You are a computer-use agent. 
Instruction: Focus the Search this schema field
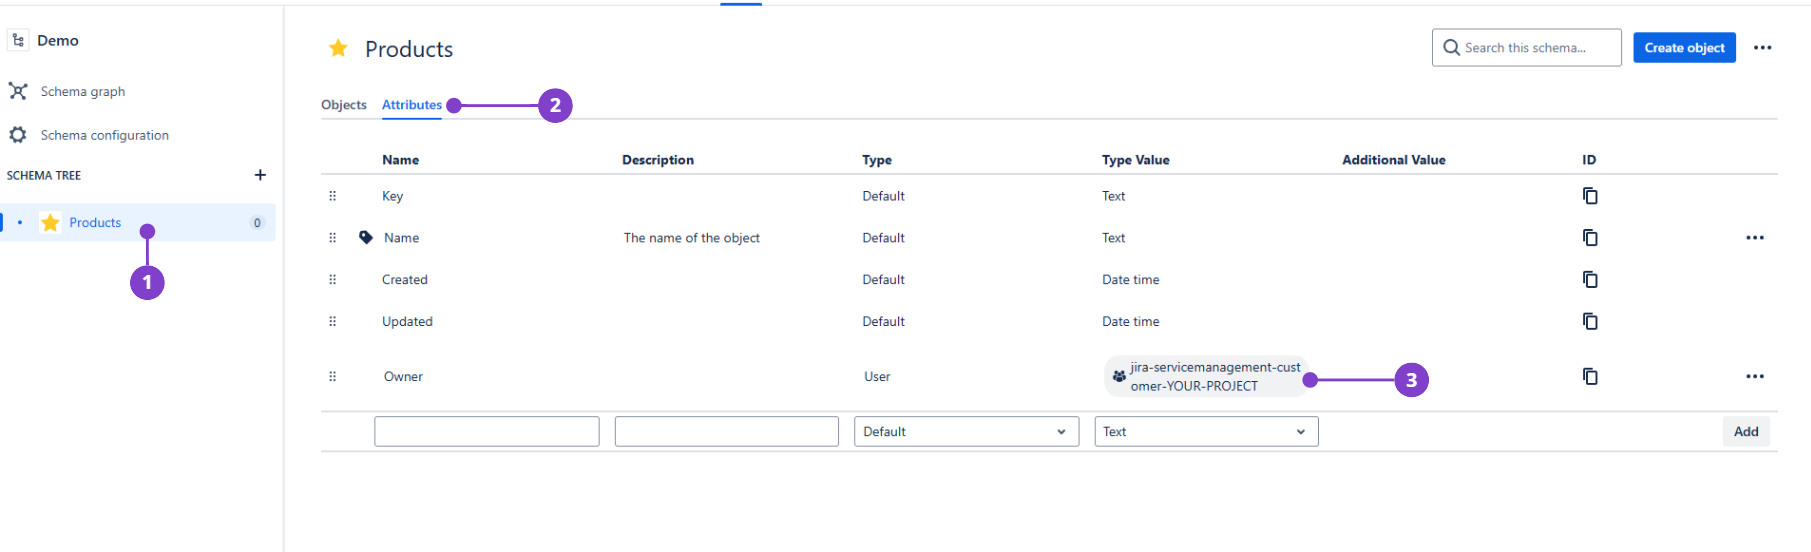tap(1526, 47)
